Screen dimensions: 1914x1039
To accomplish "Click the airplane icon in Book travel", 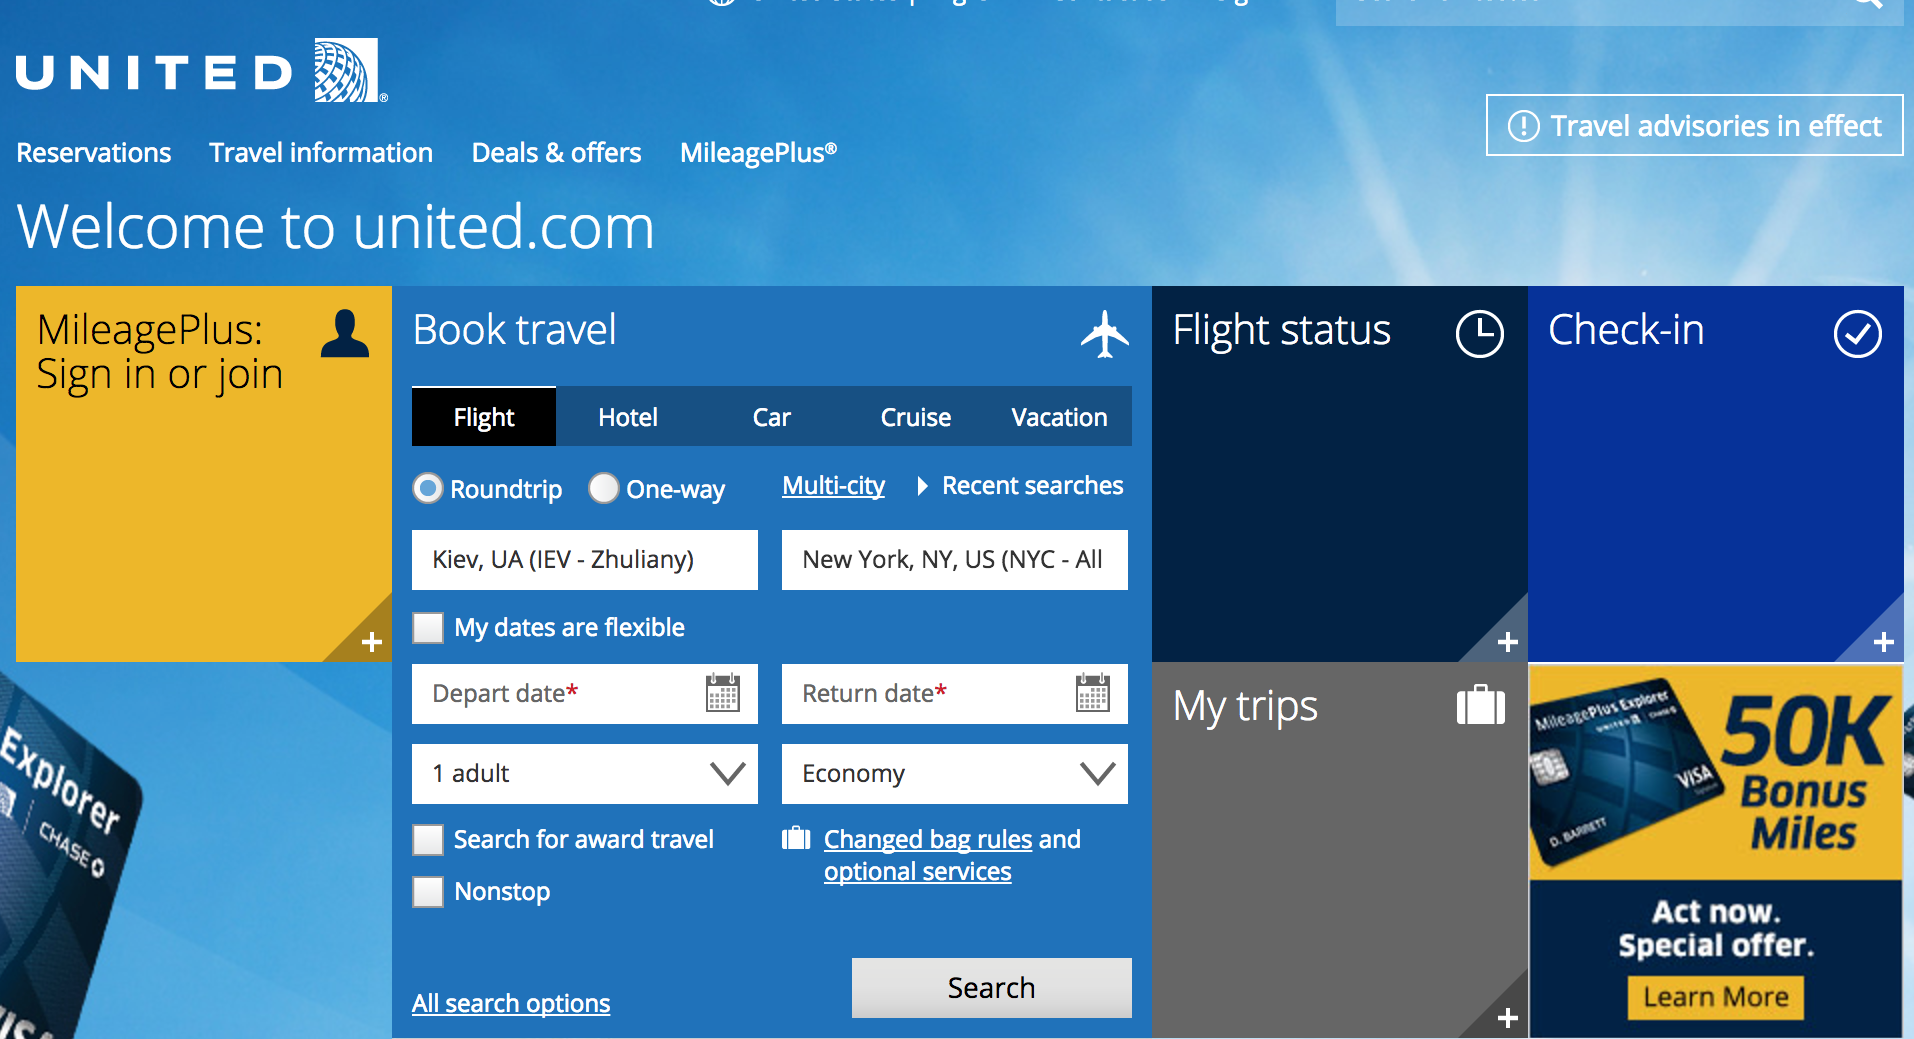I will tap(1104, 333).
